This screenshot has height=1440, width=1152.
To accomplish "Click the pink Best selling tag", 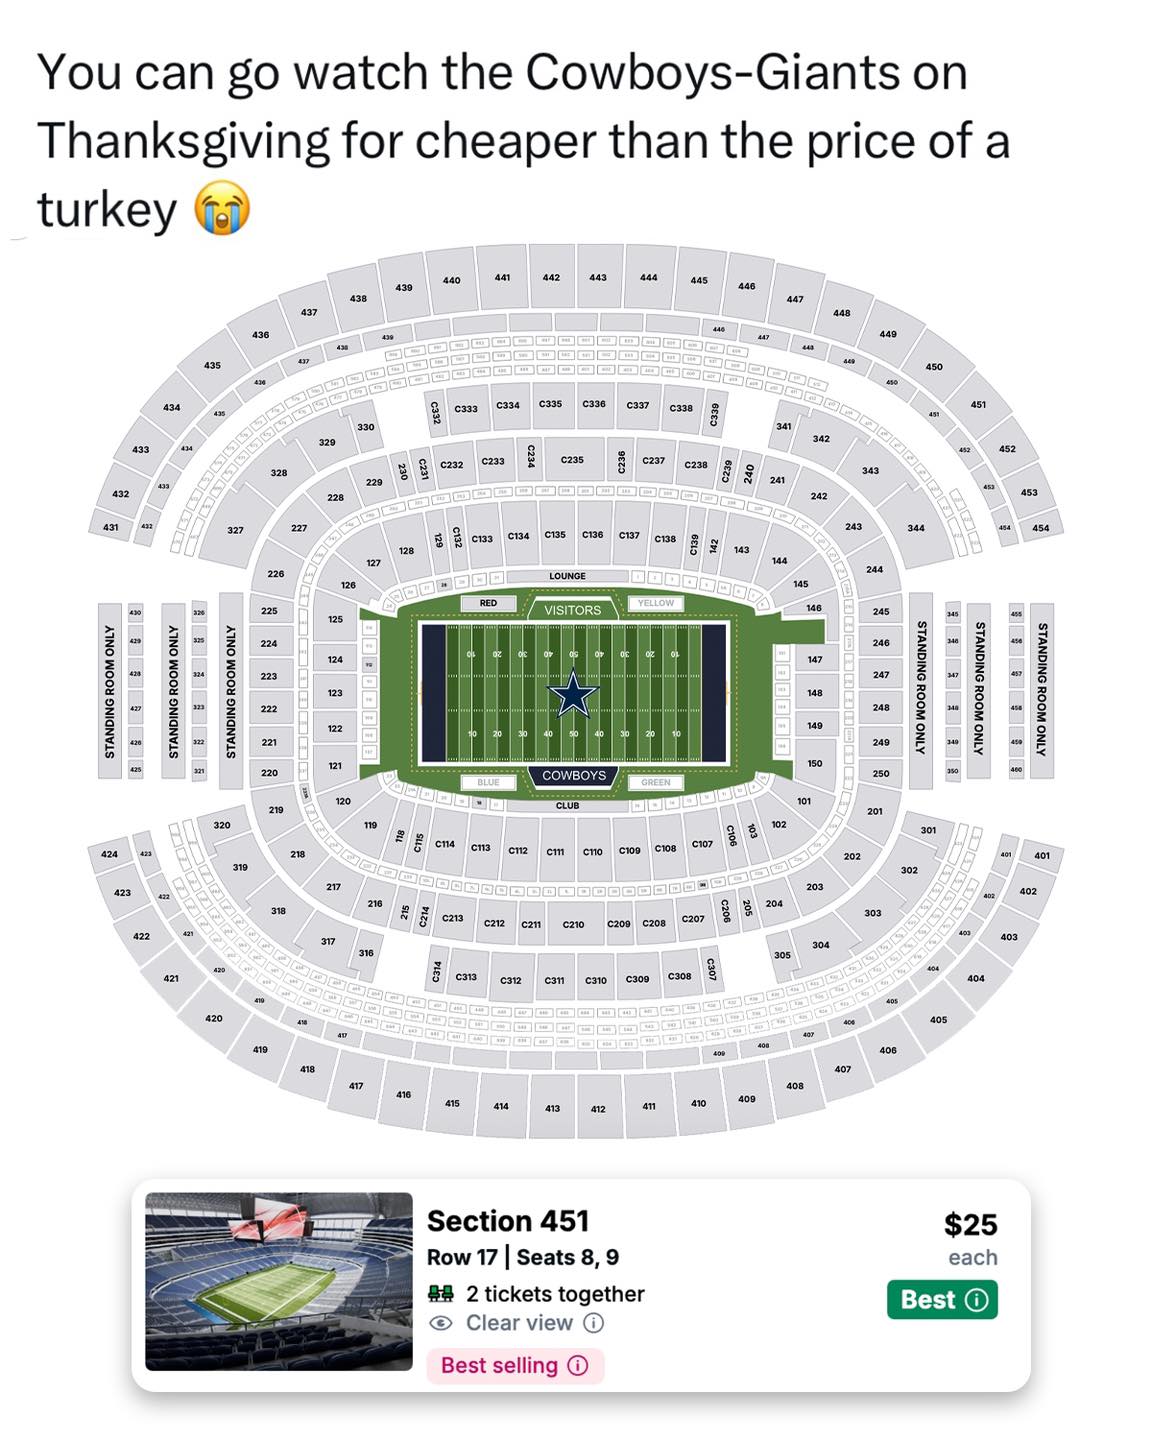I will tap(515, 1365).
